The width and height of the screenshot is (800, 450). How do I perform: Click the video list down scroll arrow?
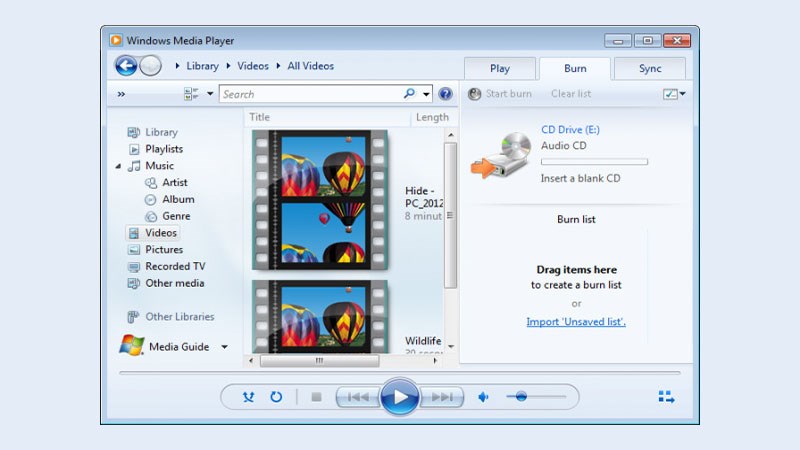pos(451,347)
